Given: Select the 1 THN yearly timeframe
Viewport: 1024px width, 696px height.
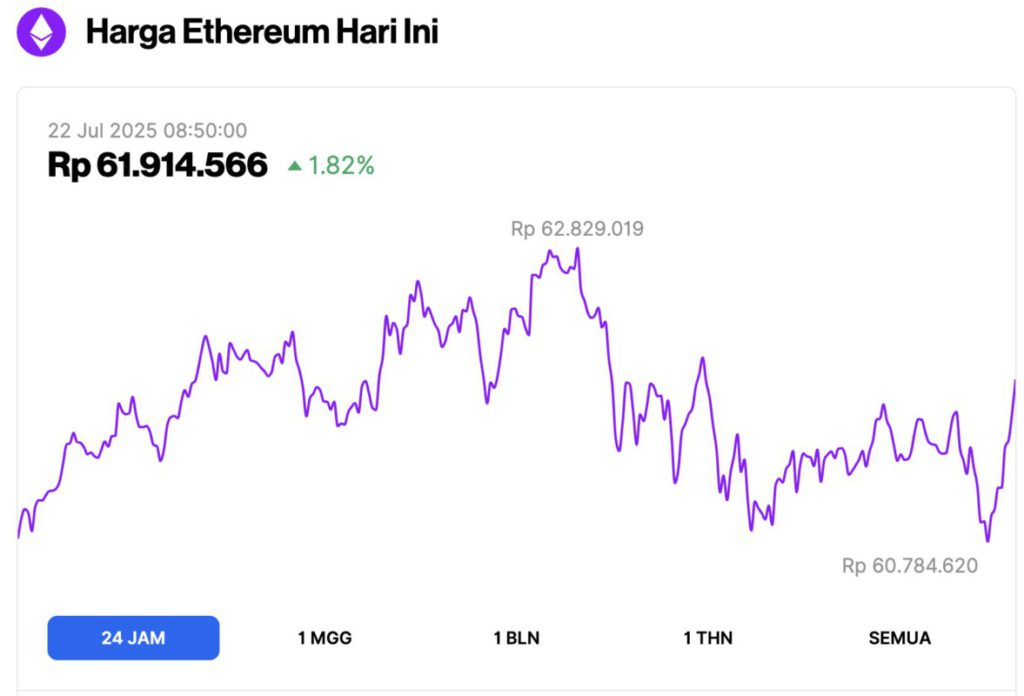Looking at the screenshot, I should (x=707, y=637).
